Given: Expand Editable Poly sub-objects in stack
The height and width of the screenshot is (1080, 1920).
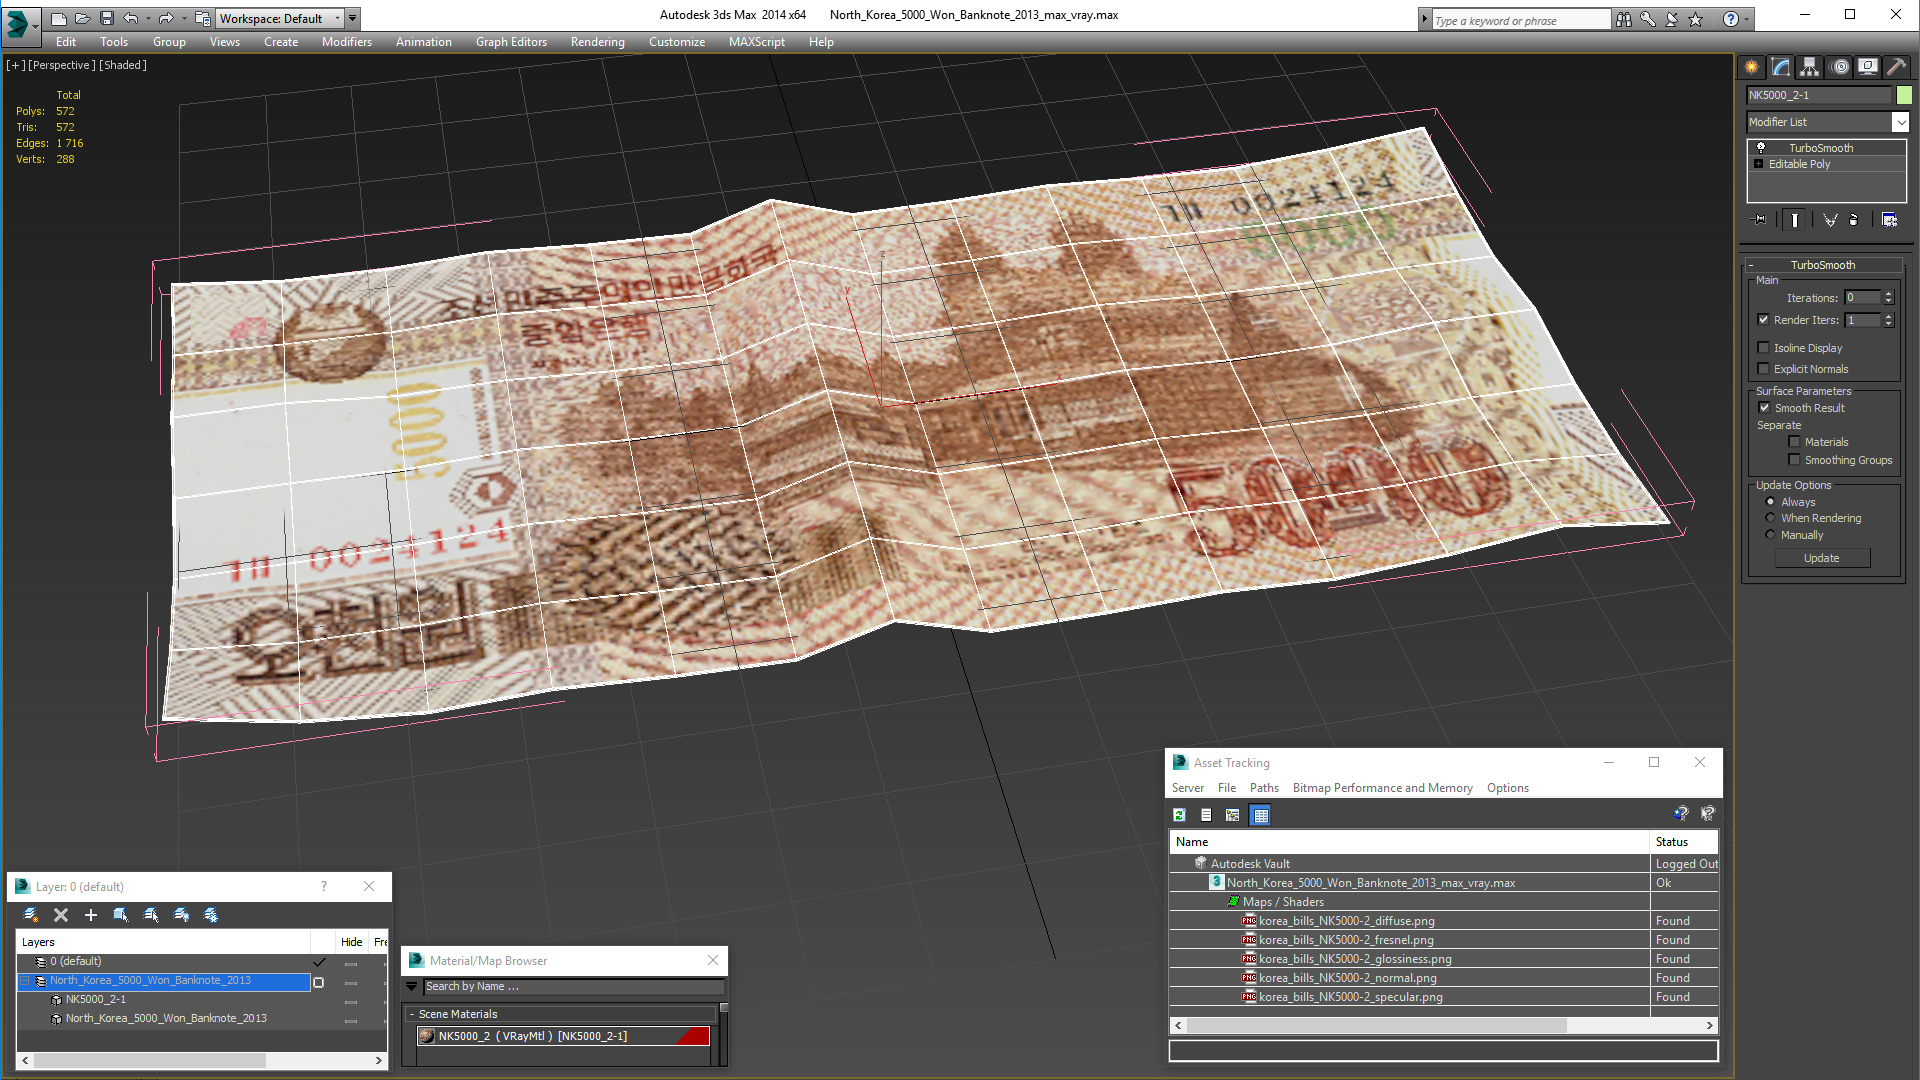Looking at the screenshot, I should click(x=1759, y=164).
